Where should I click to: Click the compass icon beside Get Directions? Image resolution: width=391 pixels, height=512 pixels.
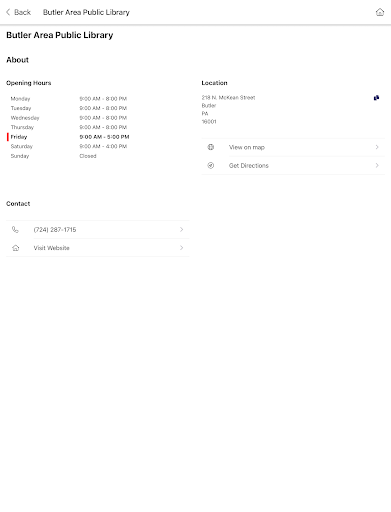click(x=211, y=165)
